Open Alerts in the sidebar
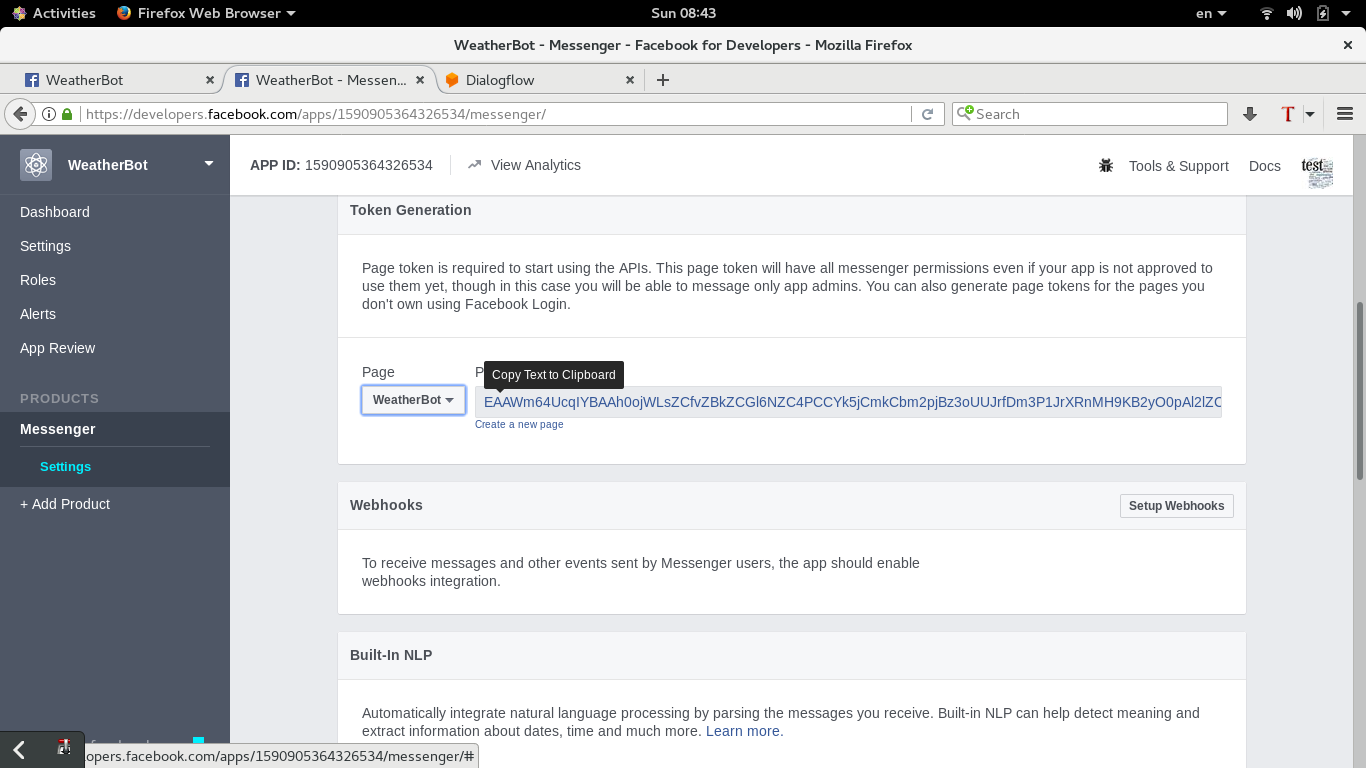The width and height of the screenshot is (1366, 768). [x=38, y=314]
